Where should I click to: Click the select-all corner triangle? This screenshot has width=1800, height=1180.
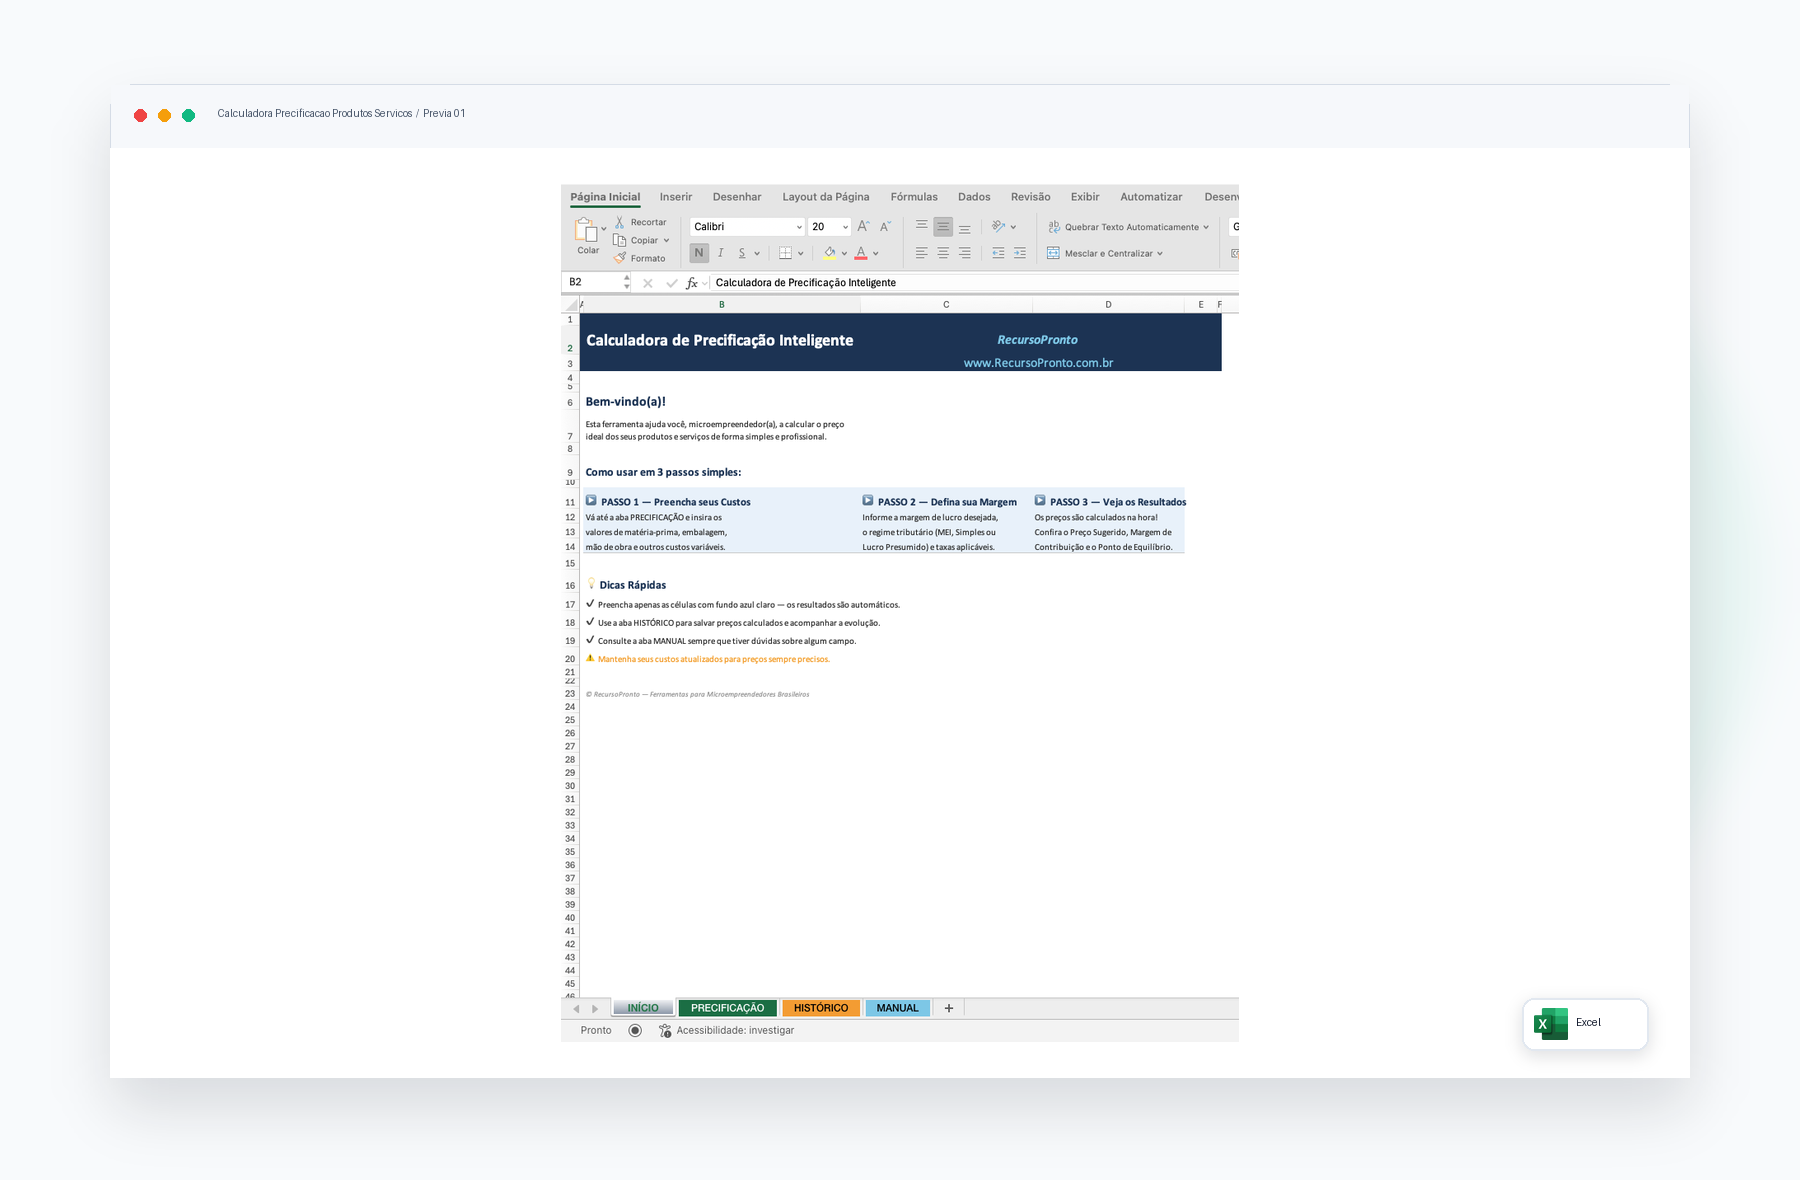point(571,305)
